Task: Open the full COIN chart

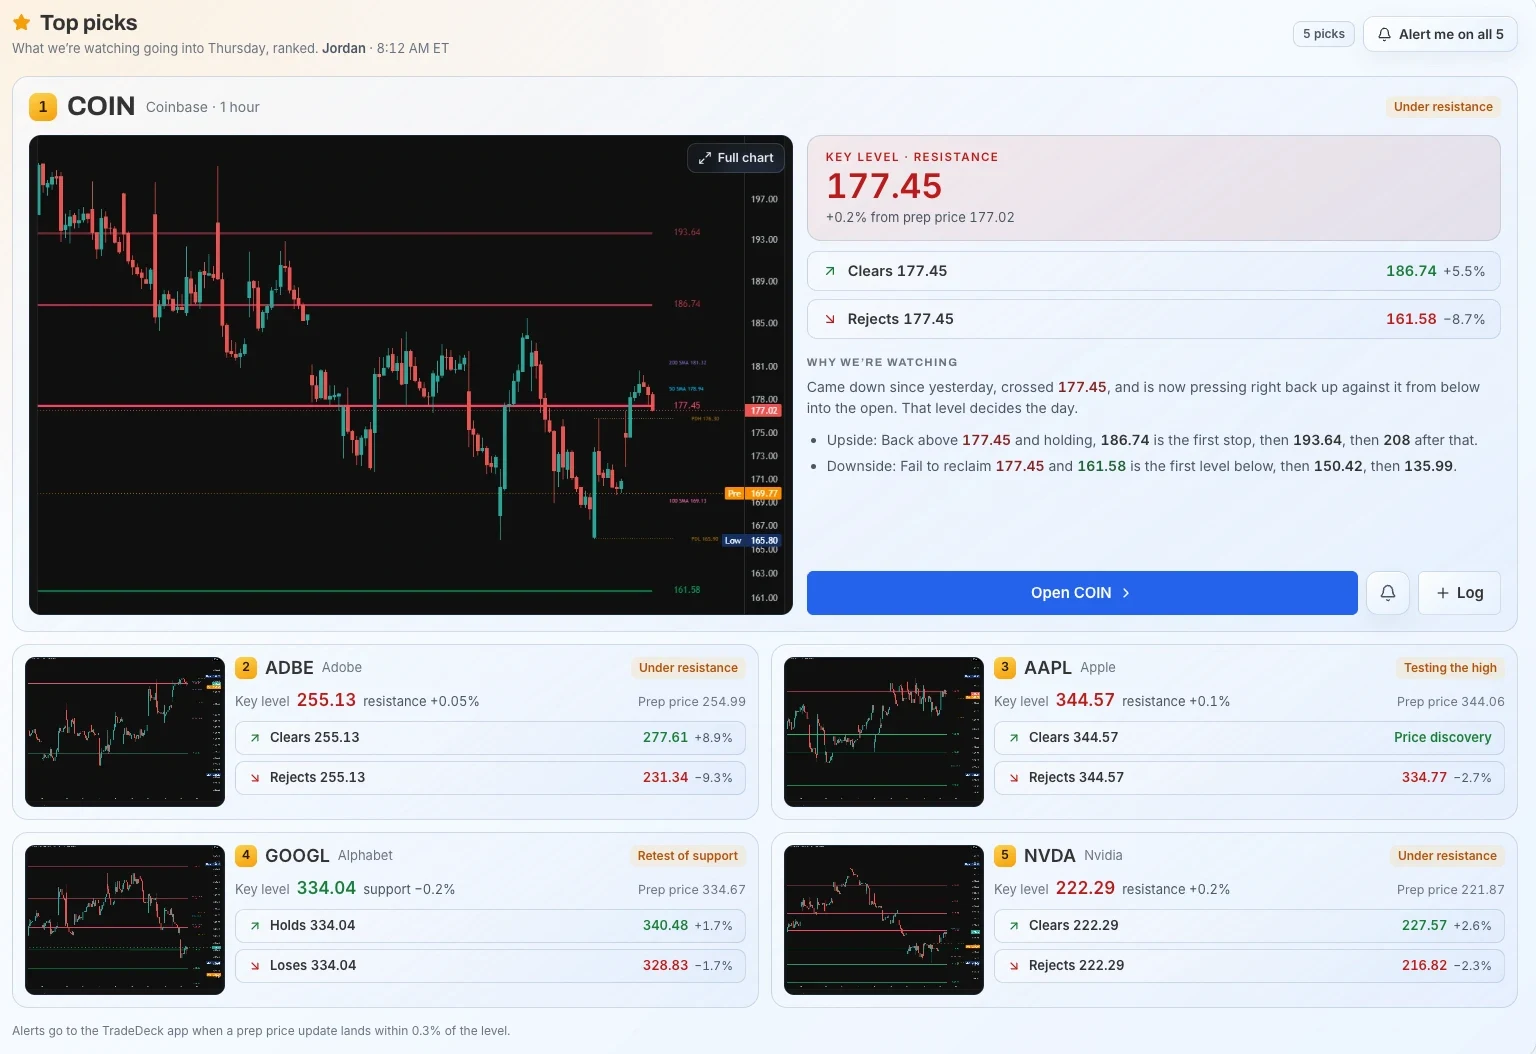Action: tap(736, 158)
